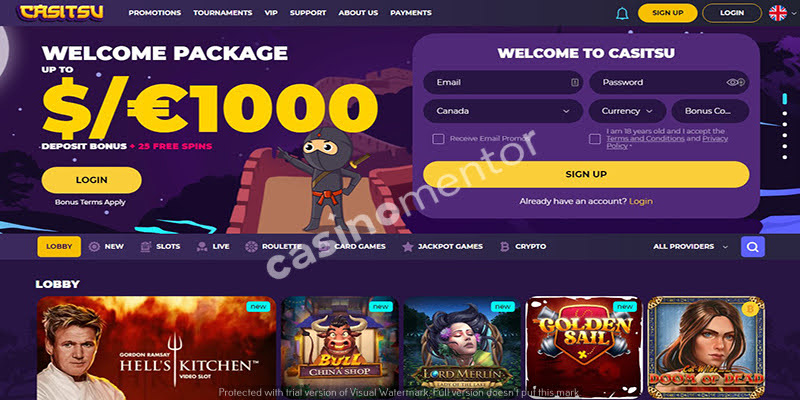Open the Currency dropdown
This screenshot has width=800, height=400.
pos(627,111)
